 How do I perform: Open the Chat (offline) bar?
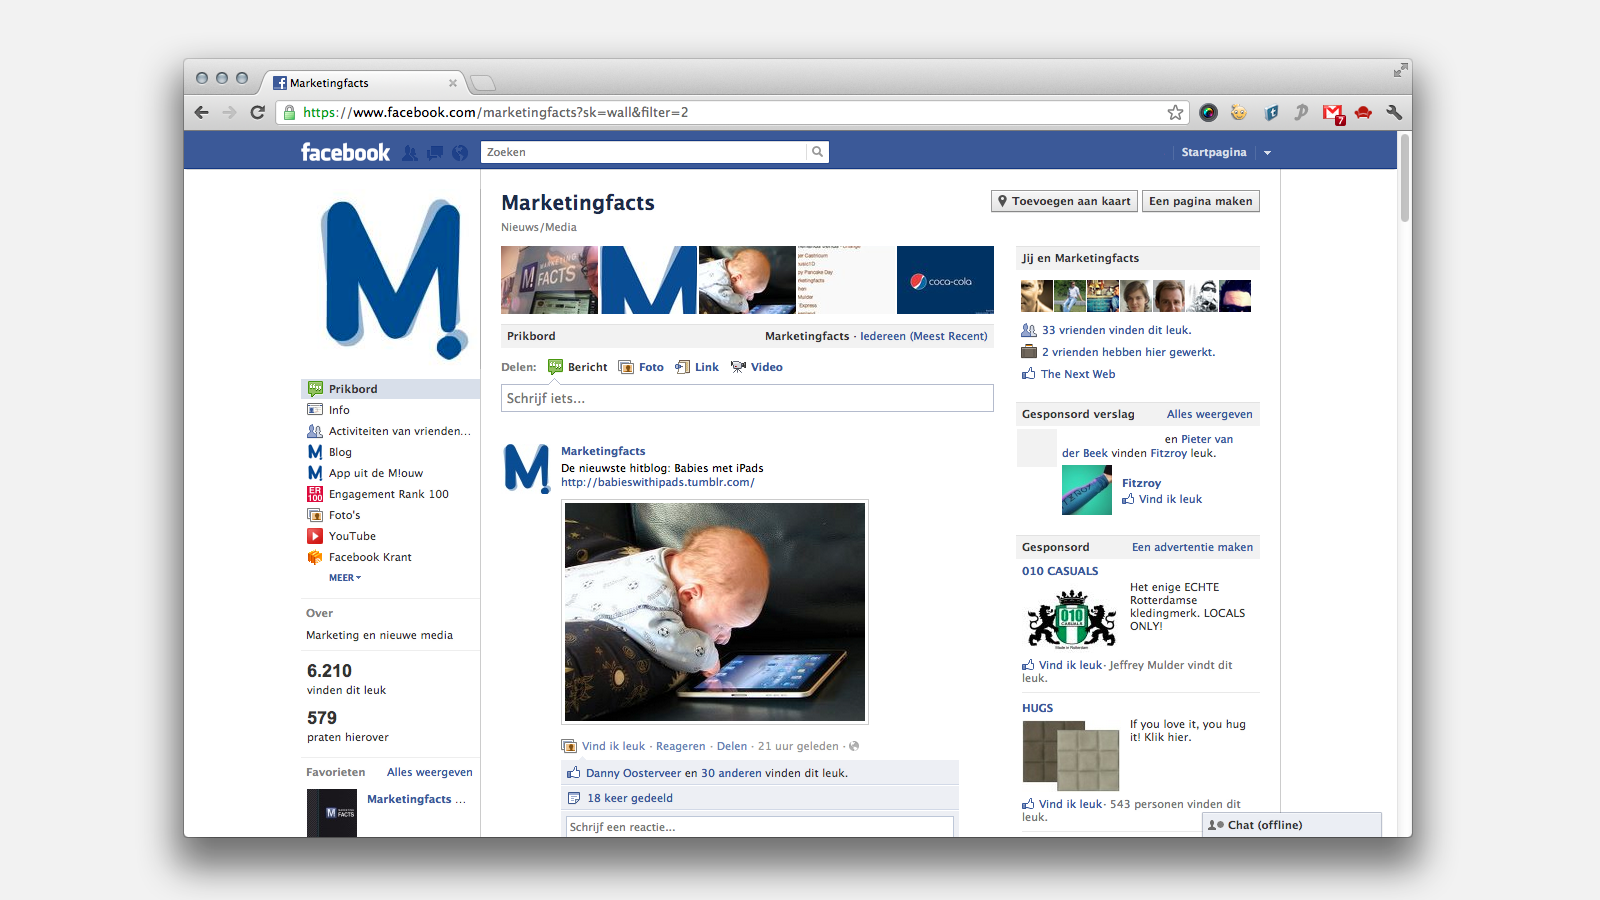(1291, 825)
